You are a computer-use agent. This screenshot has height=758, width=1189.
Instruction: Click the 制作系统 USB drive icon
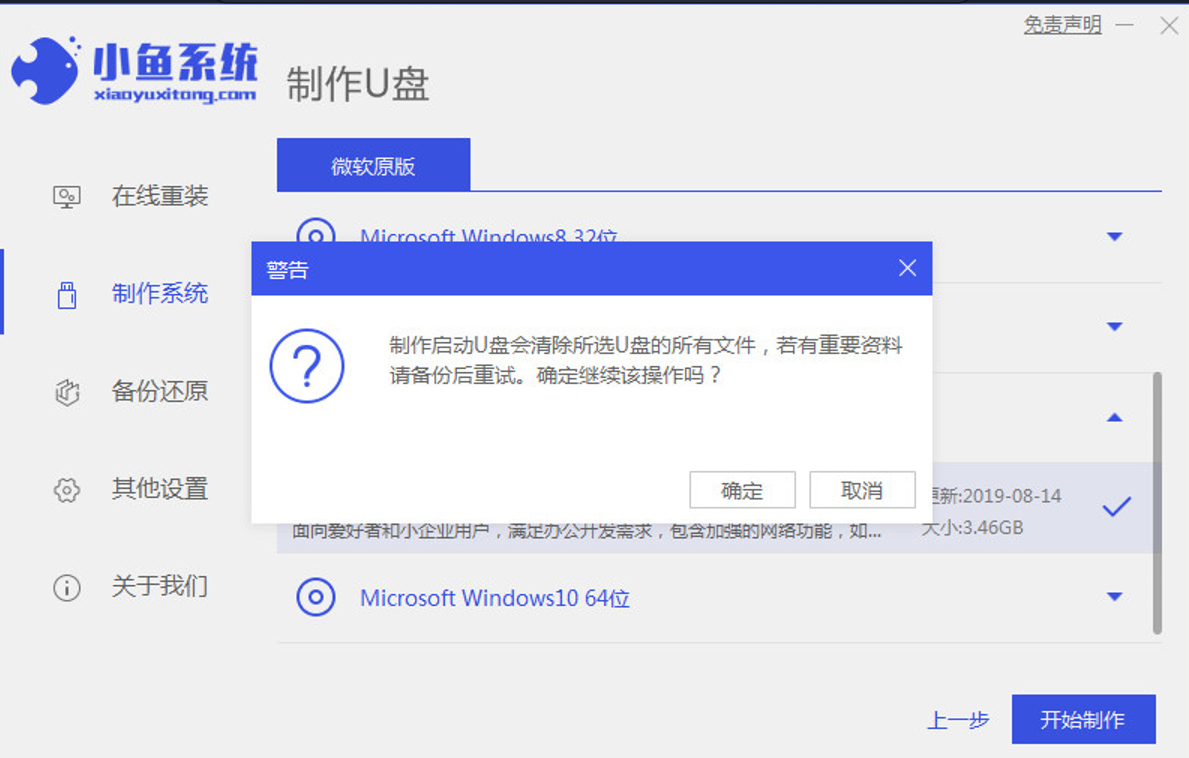click(66, 295)
